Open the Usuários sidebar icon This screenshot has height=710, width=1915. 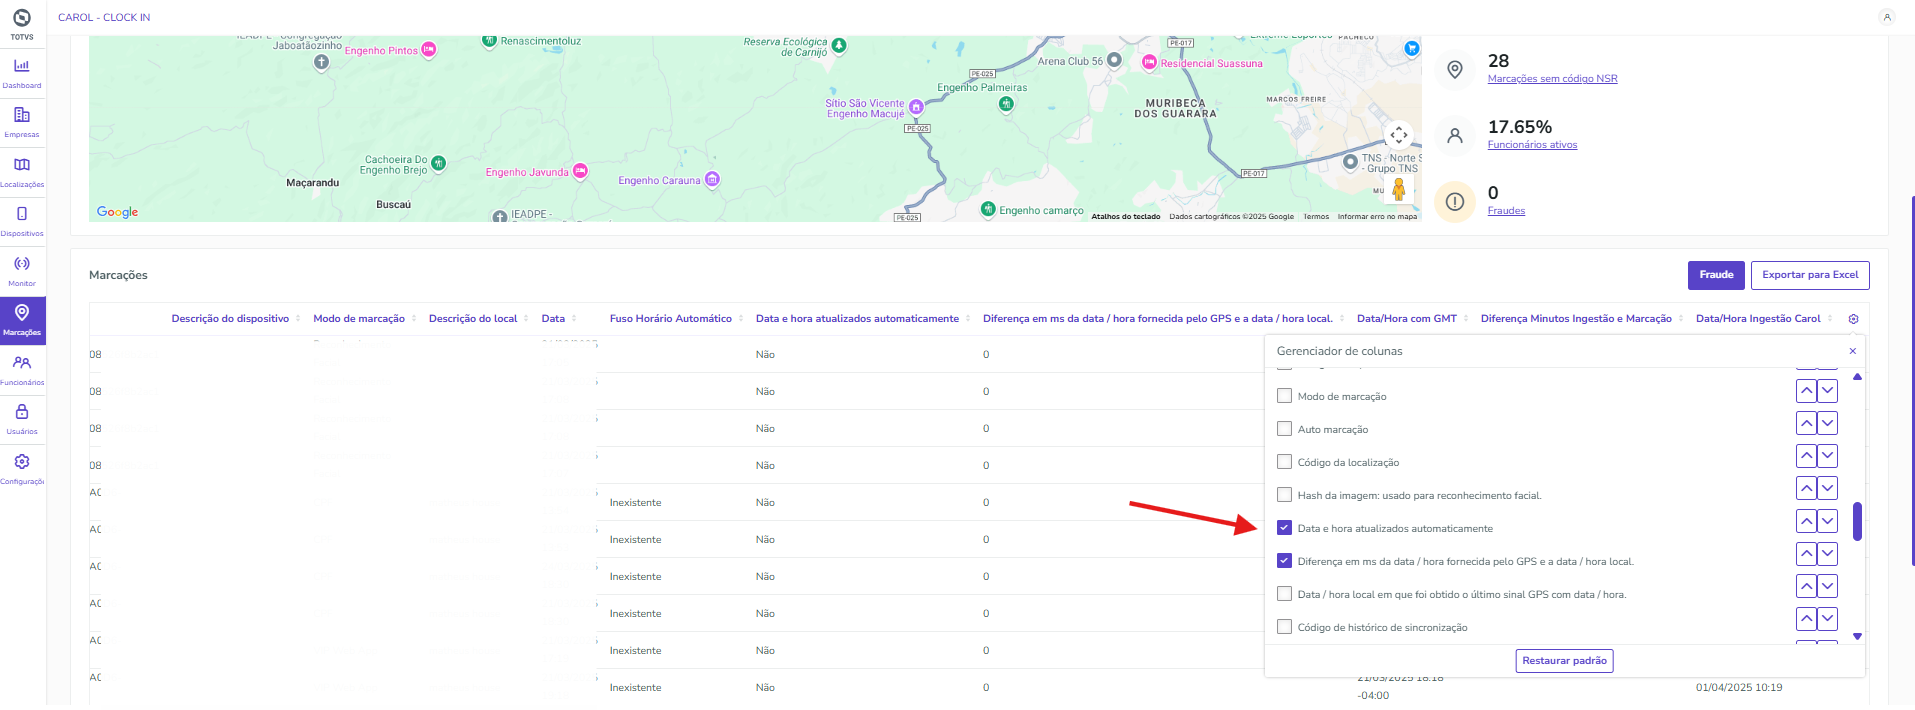click(22, 417)
